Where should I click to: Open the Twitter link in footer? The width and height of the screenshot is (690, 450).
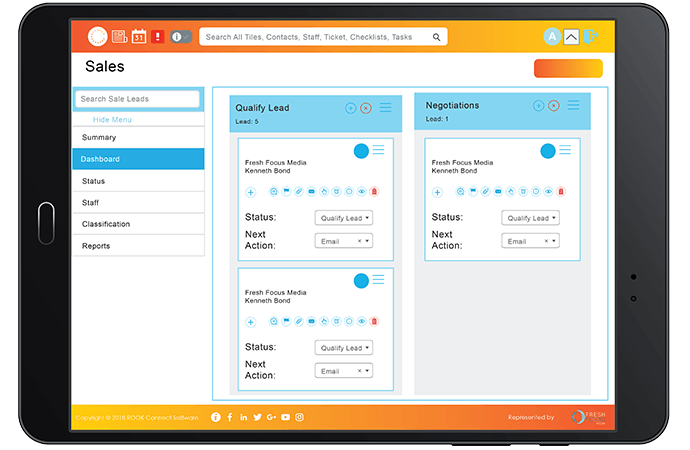(257, 417)
